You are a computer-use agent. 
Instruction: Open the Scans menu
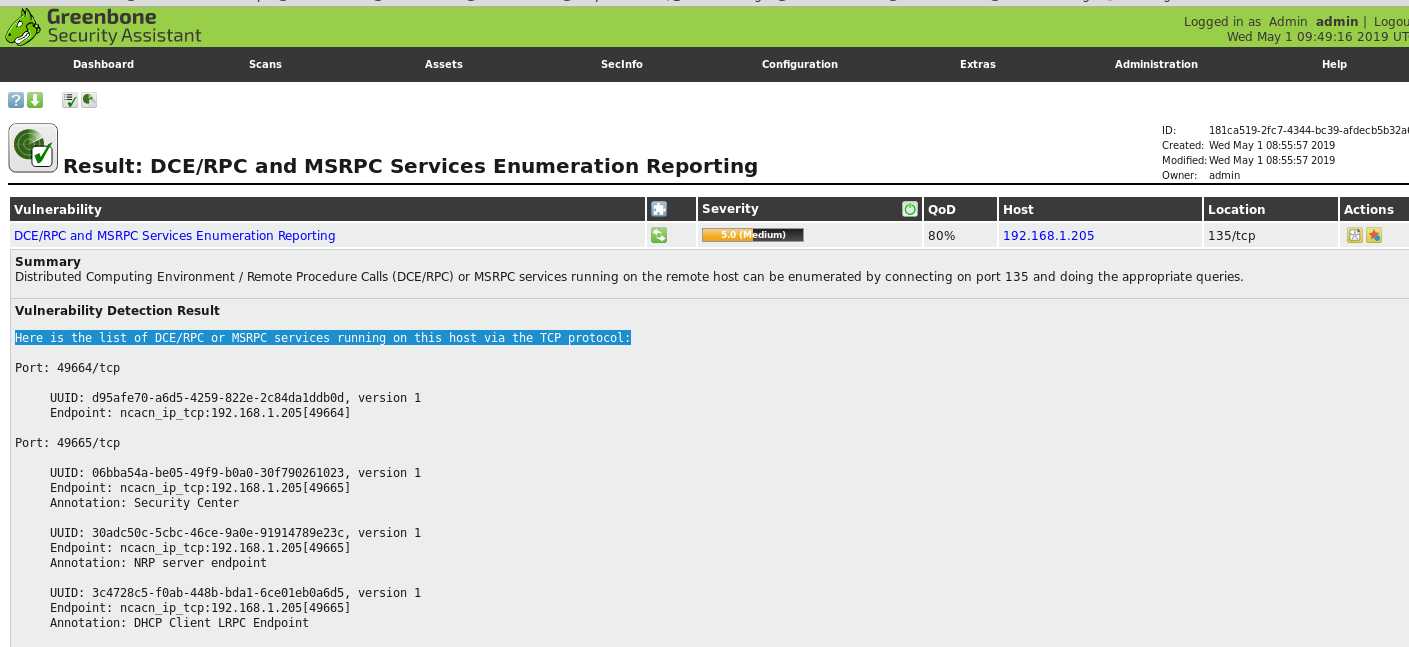pos(265,64)
